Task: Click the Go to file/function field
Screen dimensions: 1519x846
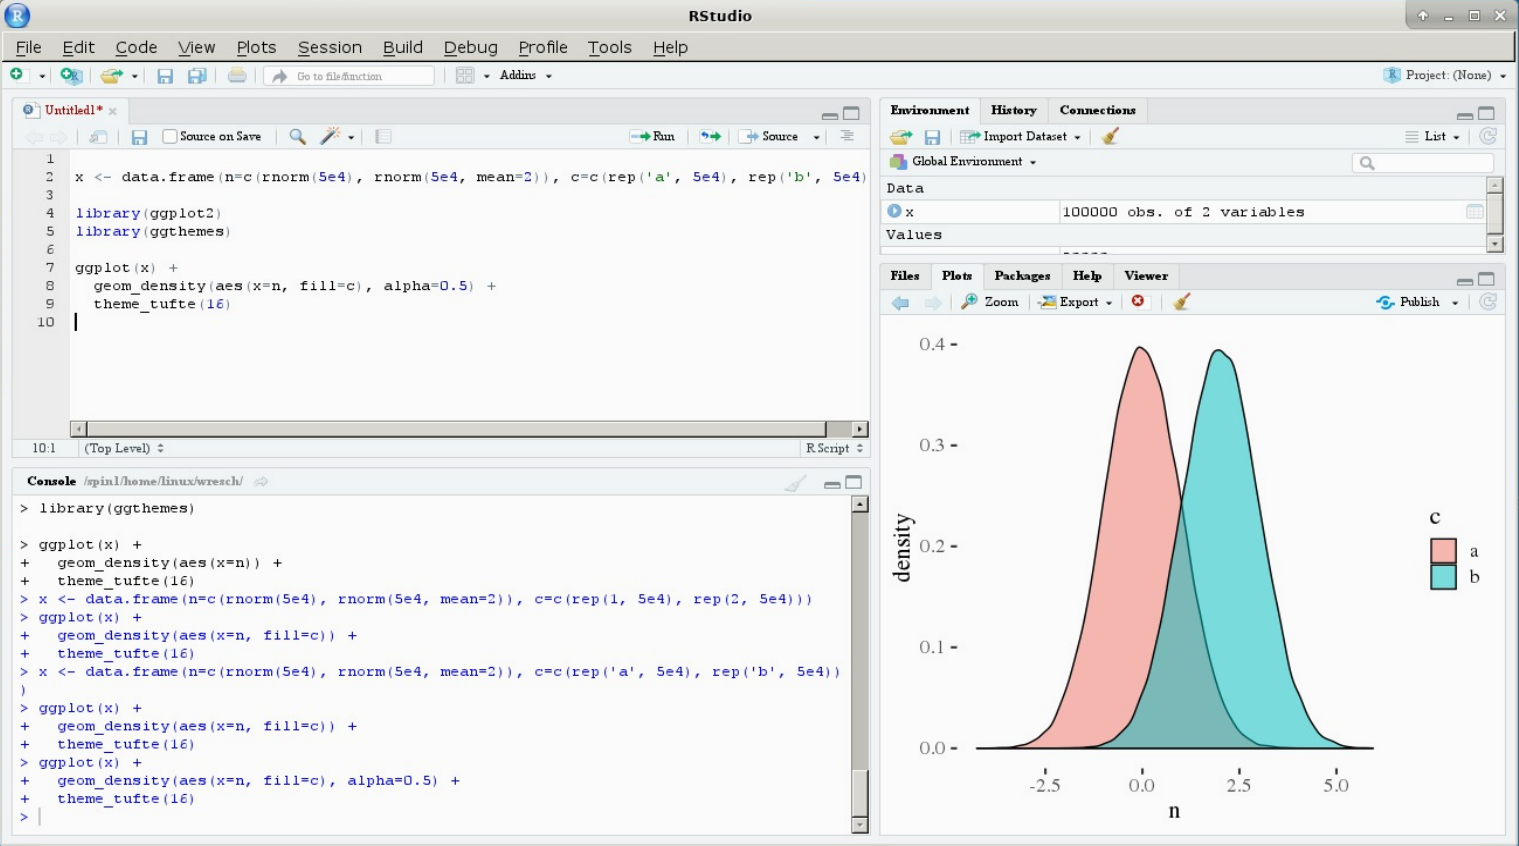Action: (x=350, y=76)
